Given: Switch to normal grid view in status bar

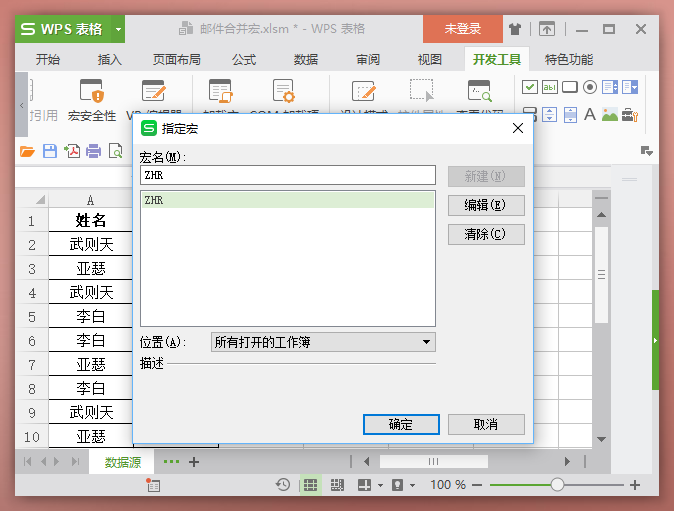Looking at the screenshot, I should click(x=310, y=485).
